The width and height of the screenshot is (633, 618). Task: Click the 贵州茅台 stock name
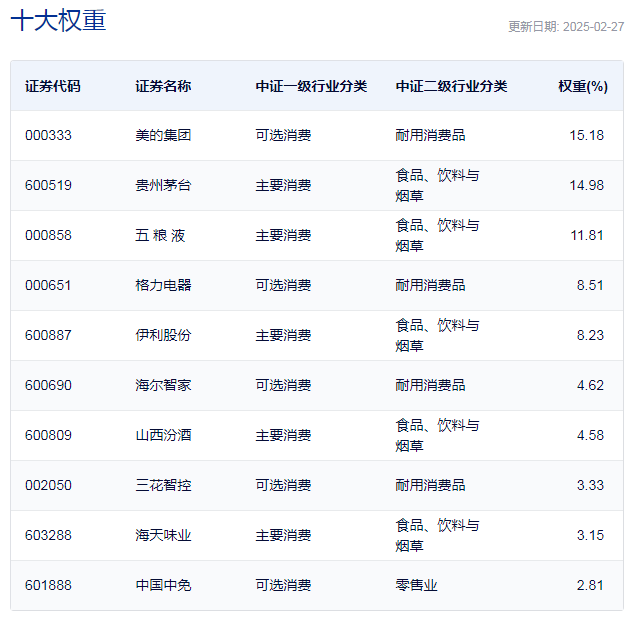coord(163,185)
